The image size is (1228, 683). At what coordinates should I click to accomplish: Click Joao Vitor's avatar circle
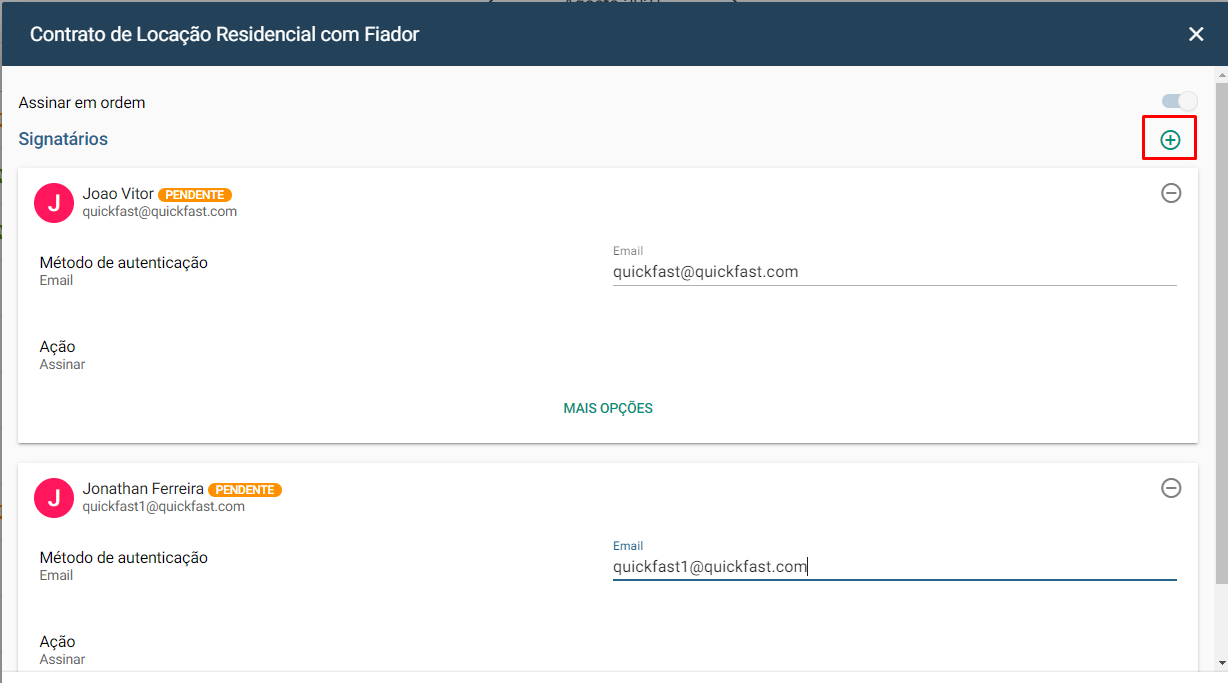click(54, 203)
